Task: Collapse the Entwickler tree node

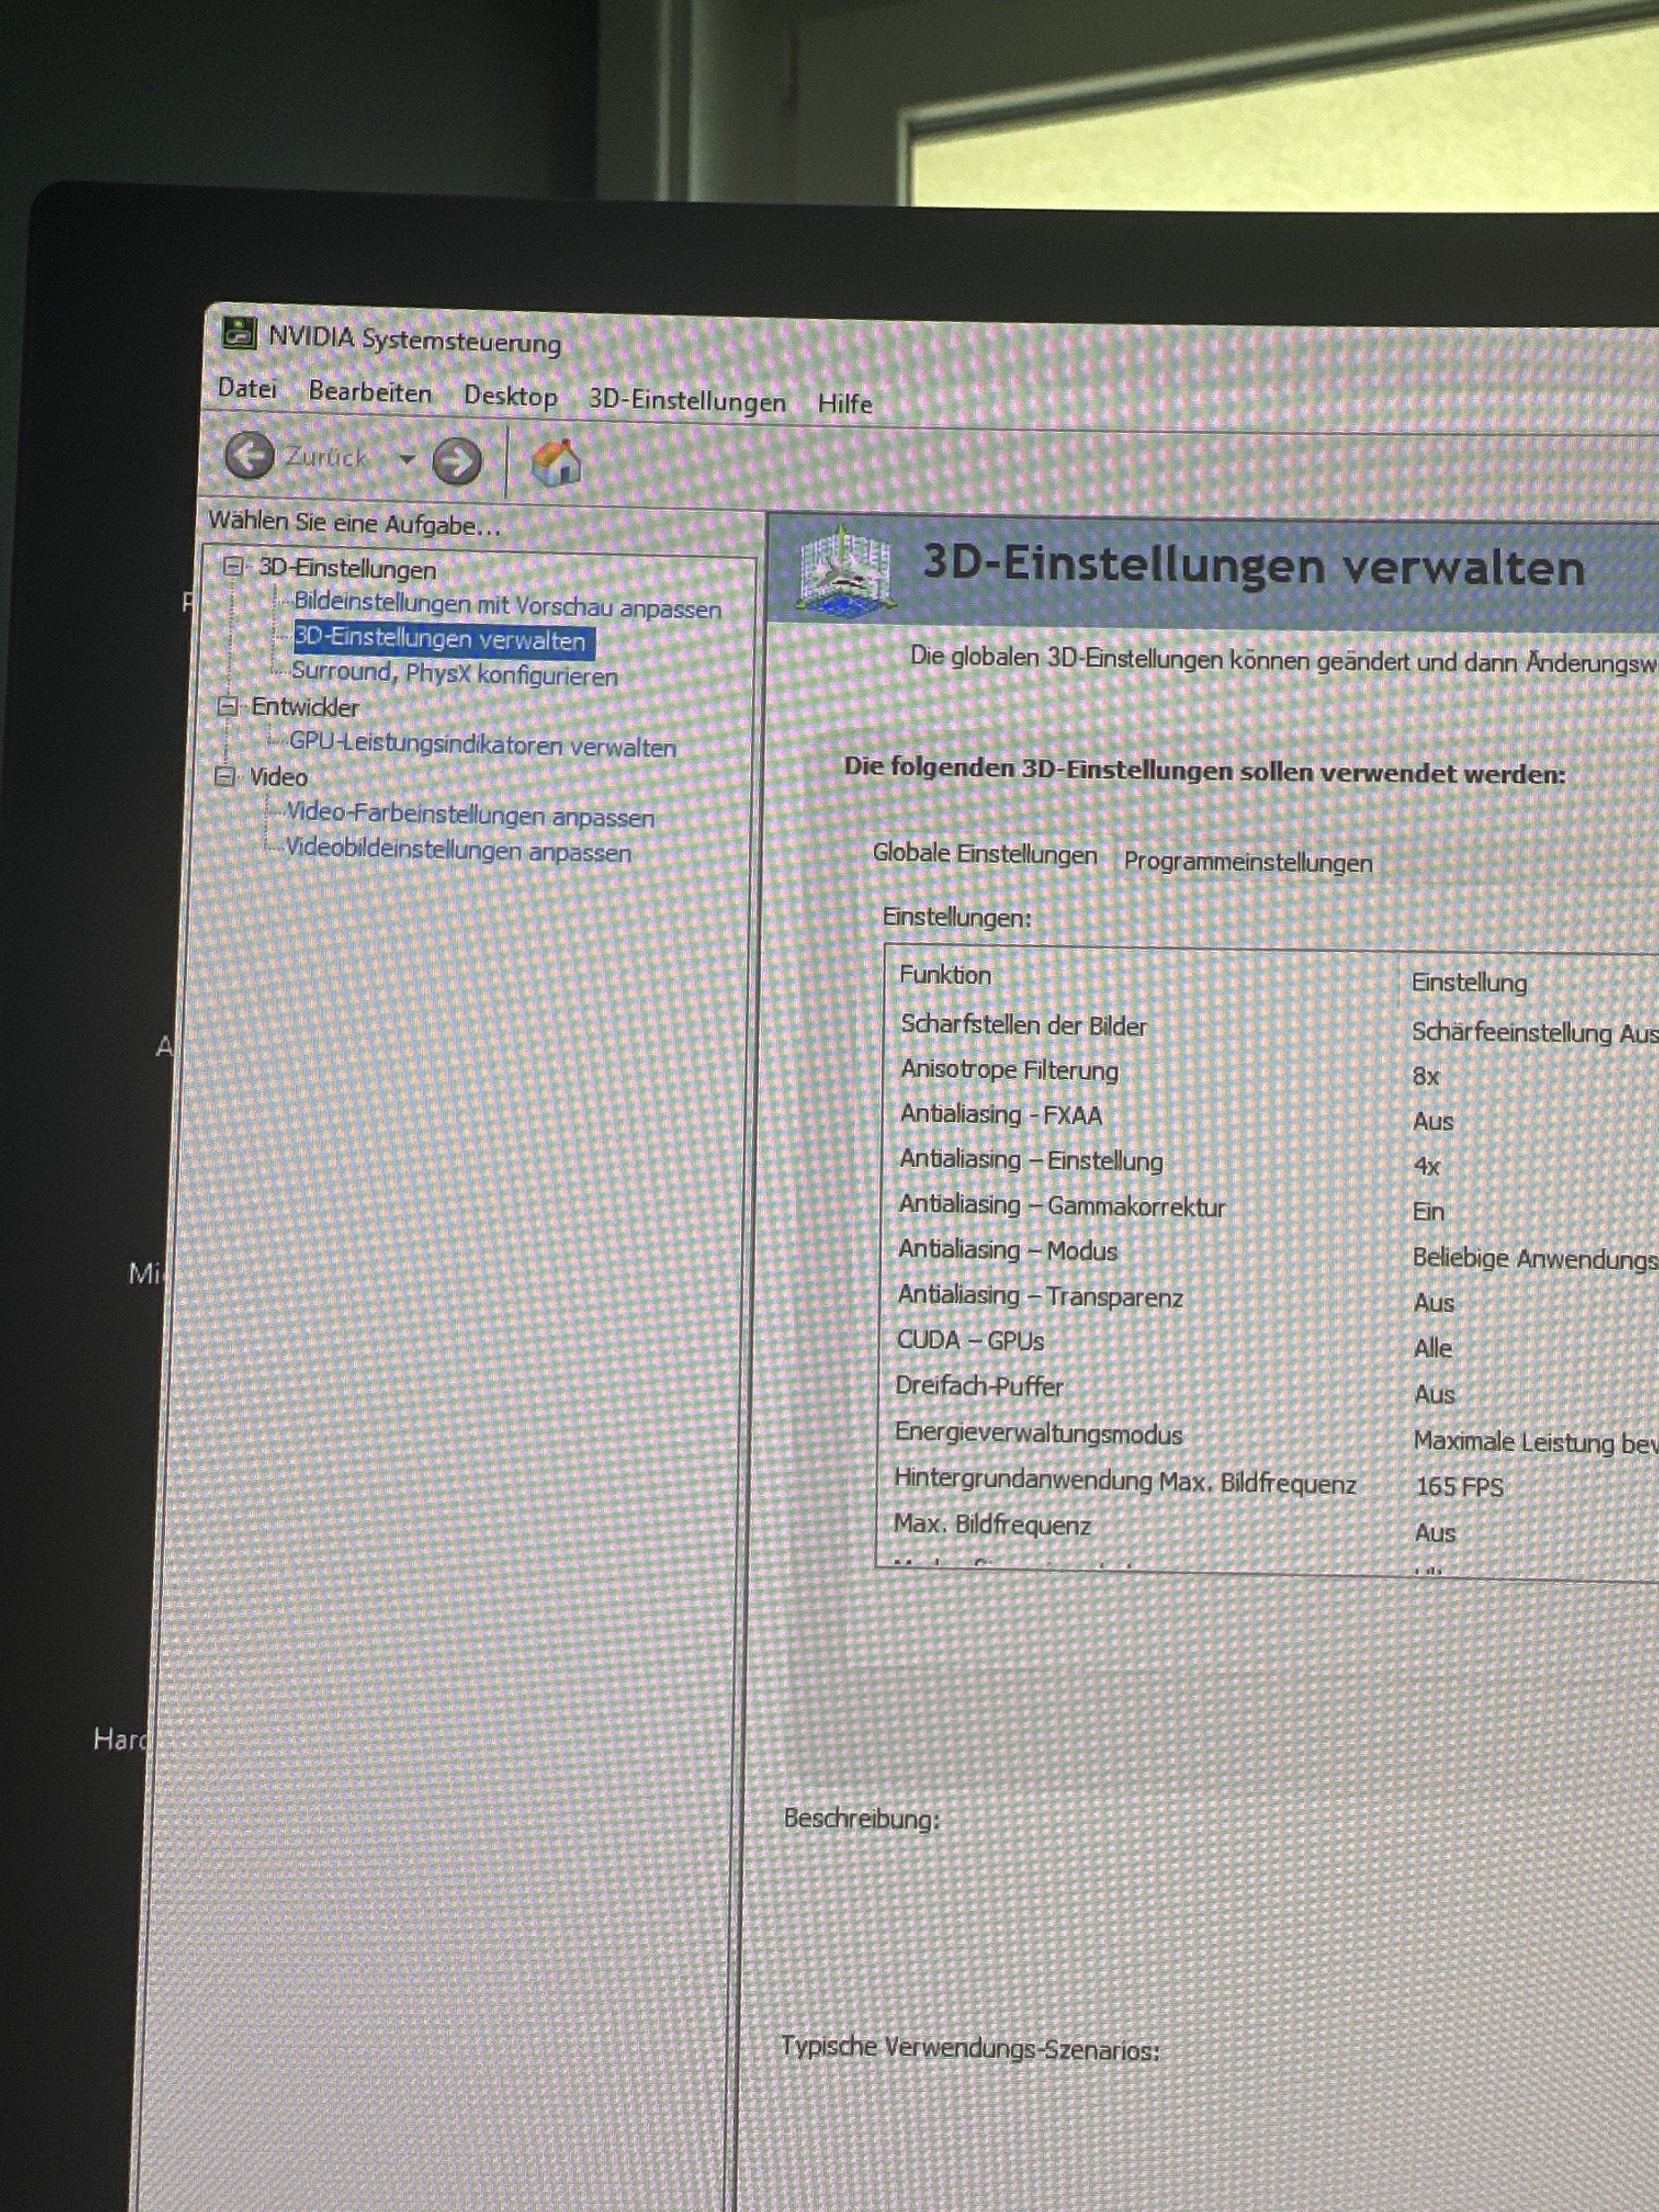Action: 228,706
